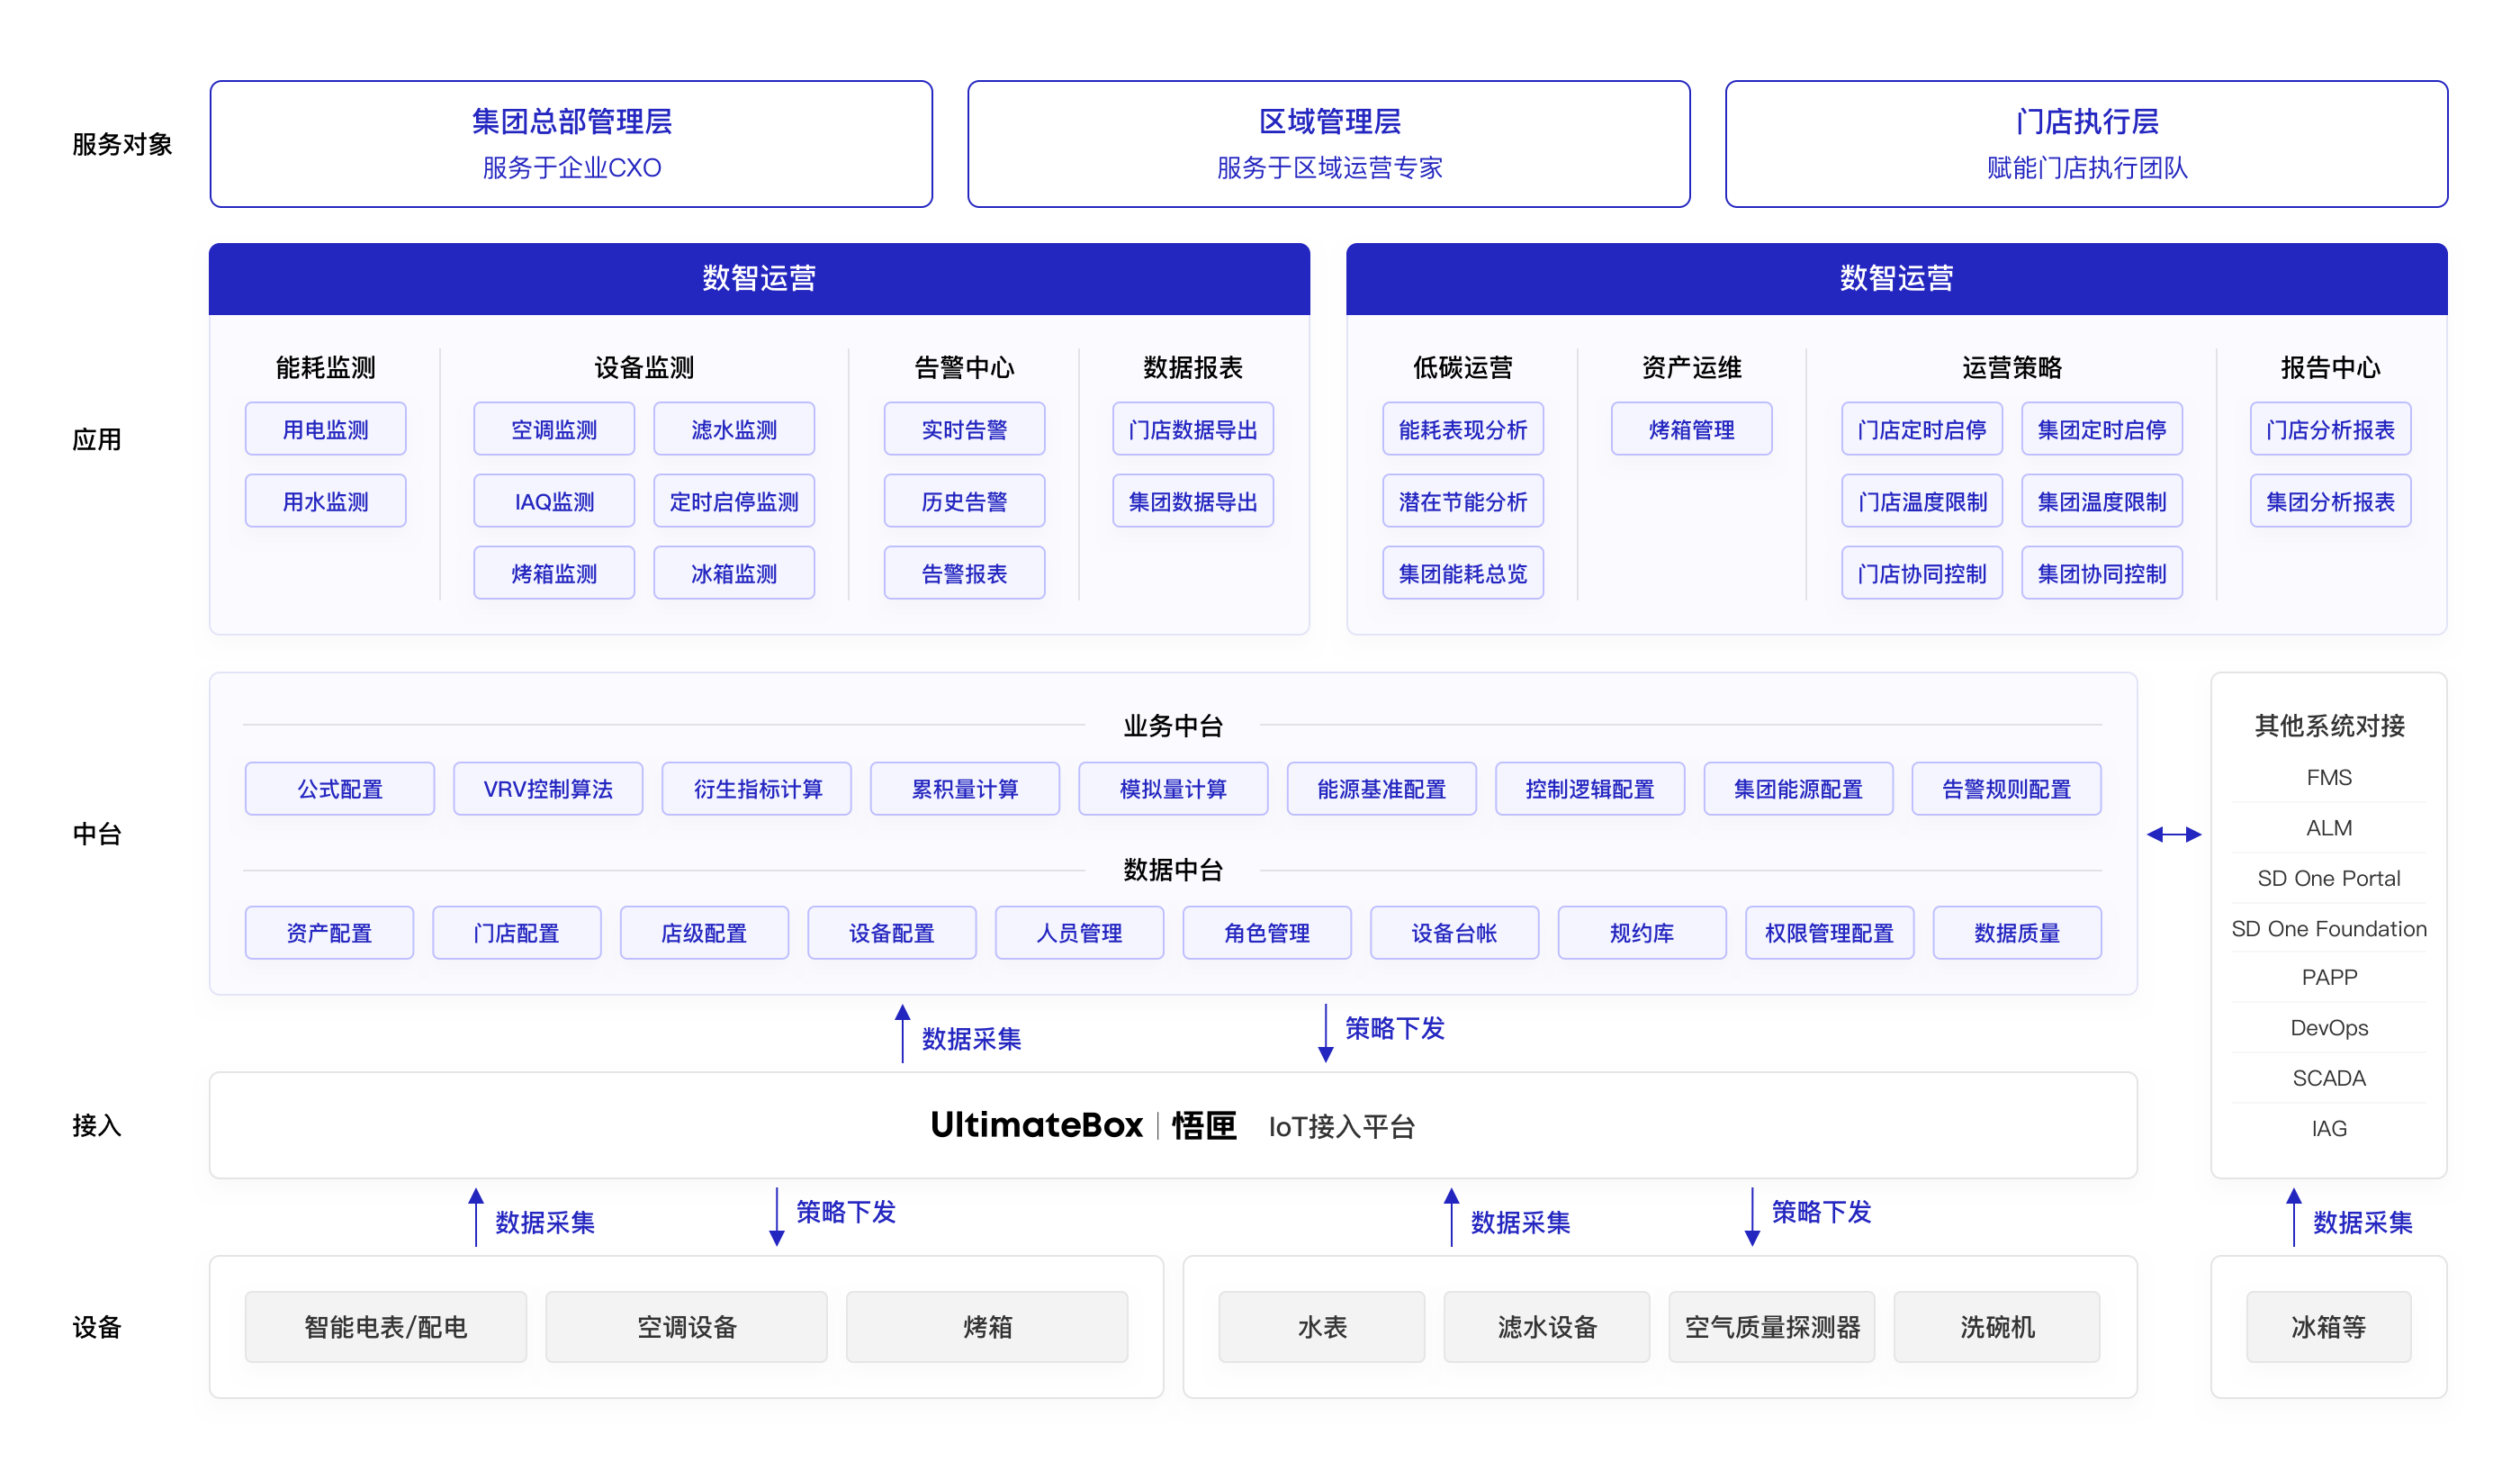Screen dimensions: 2520x1471
Task: Click the UltimateBox logo text
Action: click(1036, 1125)
